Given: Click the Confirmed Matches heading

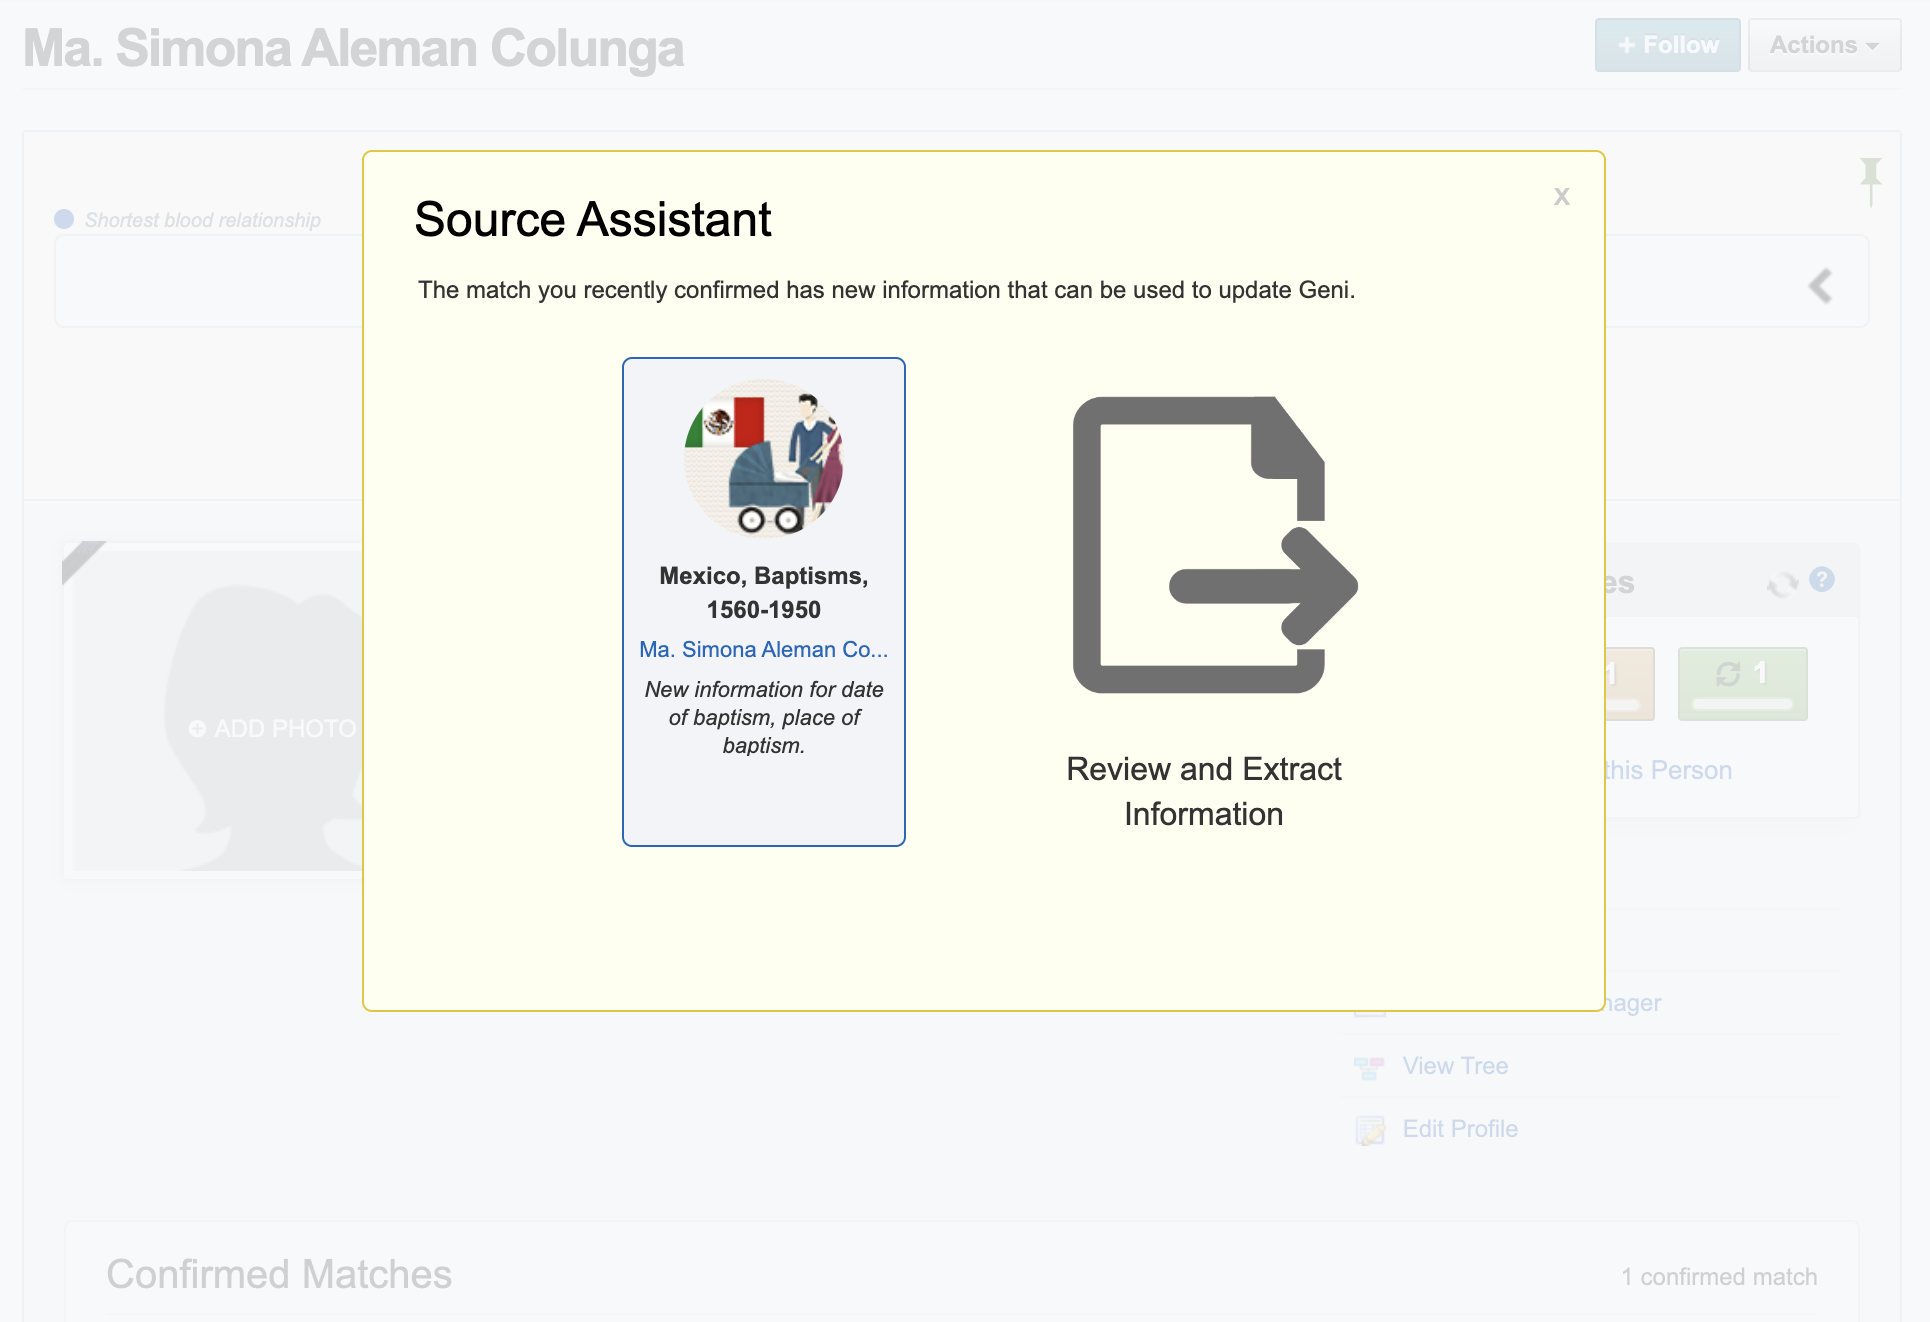Looking at the screenshot, I should click(279, 1274).
